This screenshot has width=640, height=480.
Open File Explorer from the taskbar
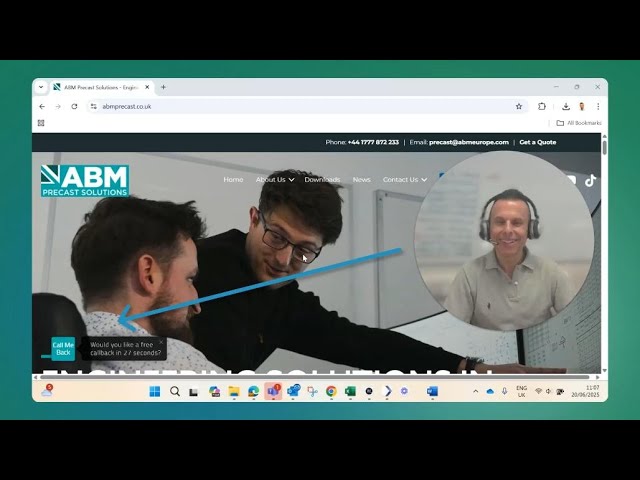(234, 391)
